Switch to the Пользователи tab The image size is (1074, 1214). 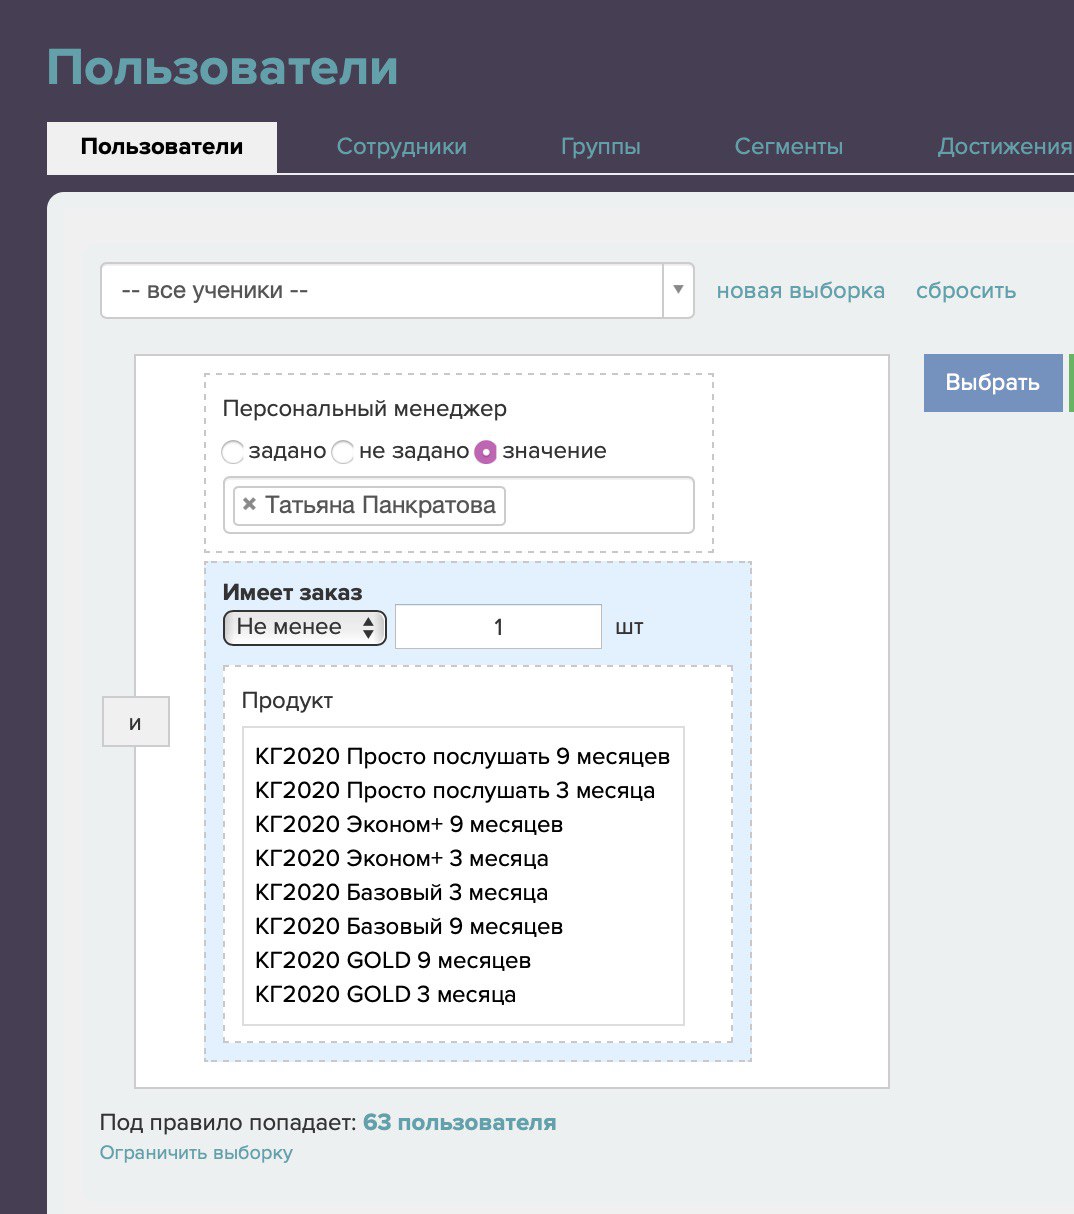point(162,147)
